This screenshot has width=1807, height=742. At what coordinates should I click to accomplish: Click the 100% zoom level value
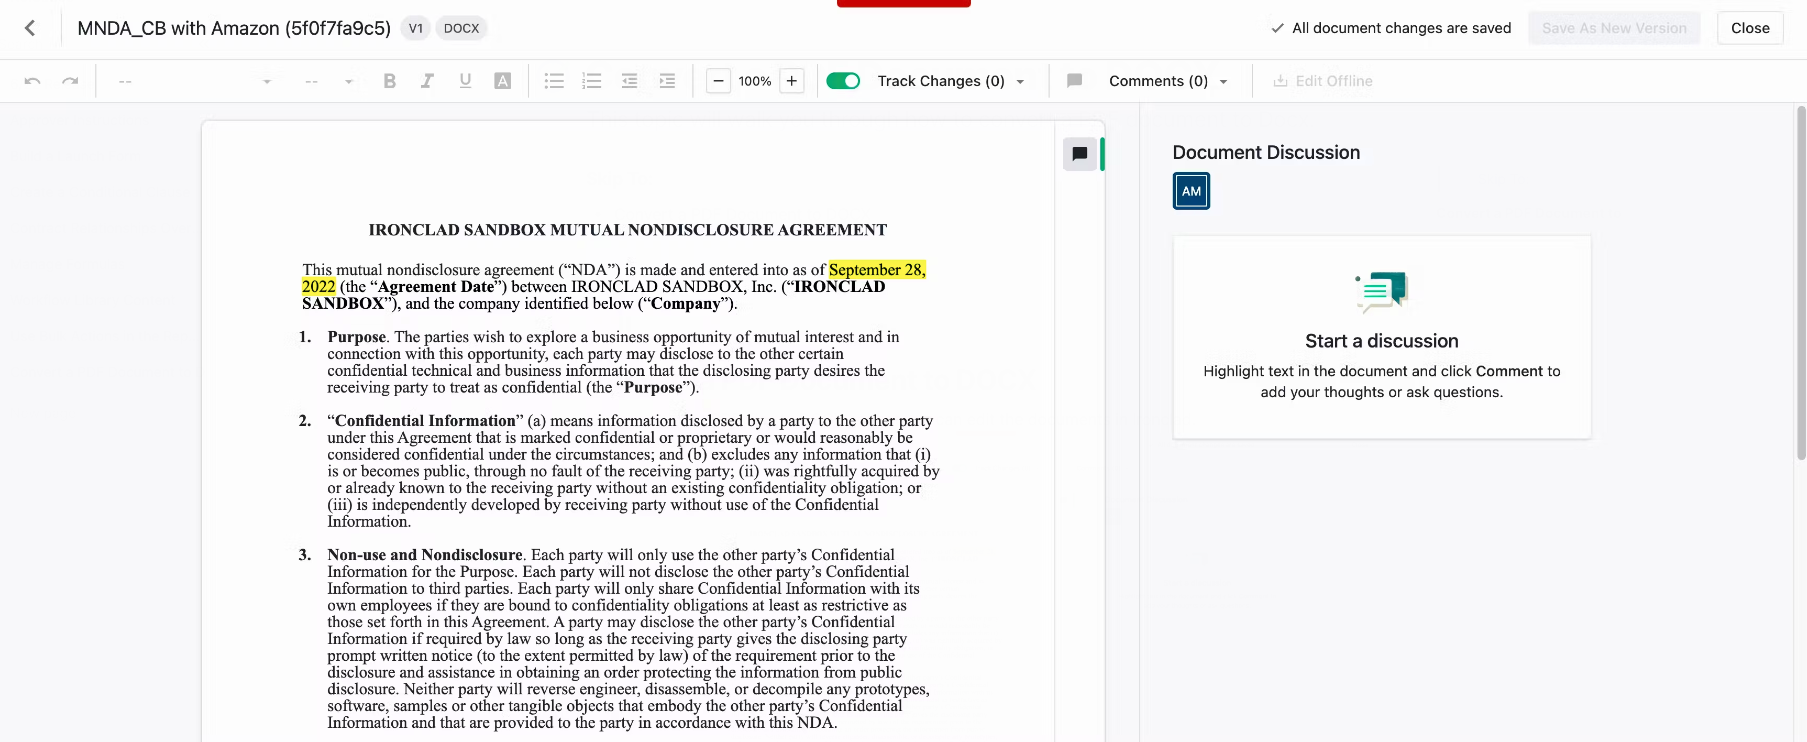tap(755, 81)
